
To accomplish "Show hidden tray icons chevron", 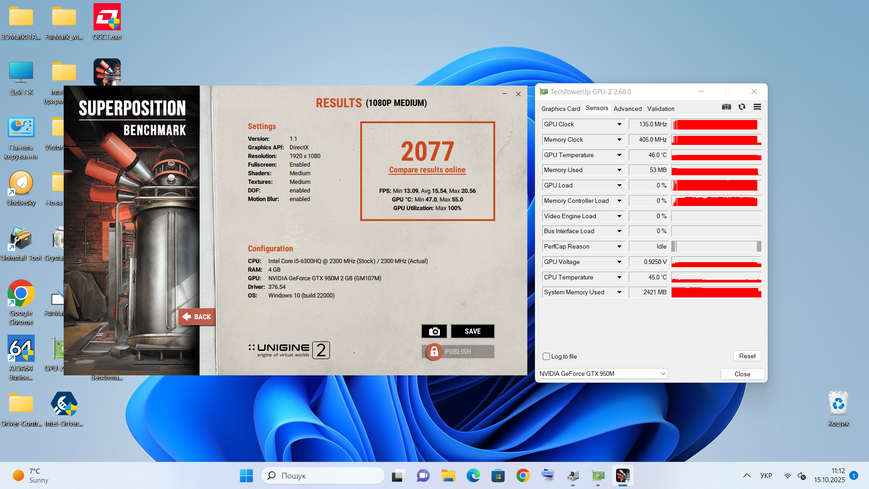I will click(747, 476).
